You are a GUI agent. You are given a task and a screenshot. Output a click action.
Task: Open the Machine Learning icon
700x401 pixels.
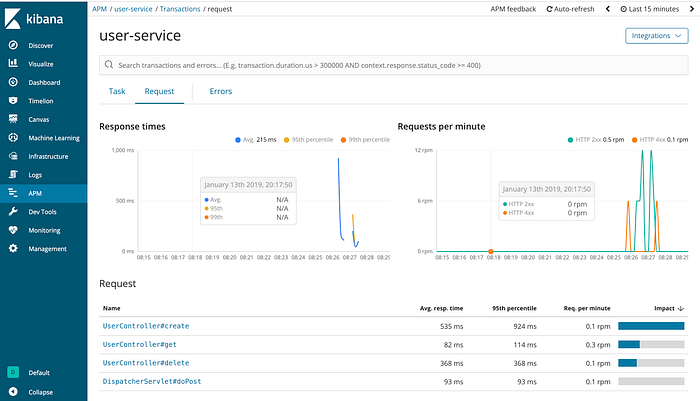coord(13,138)
